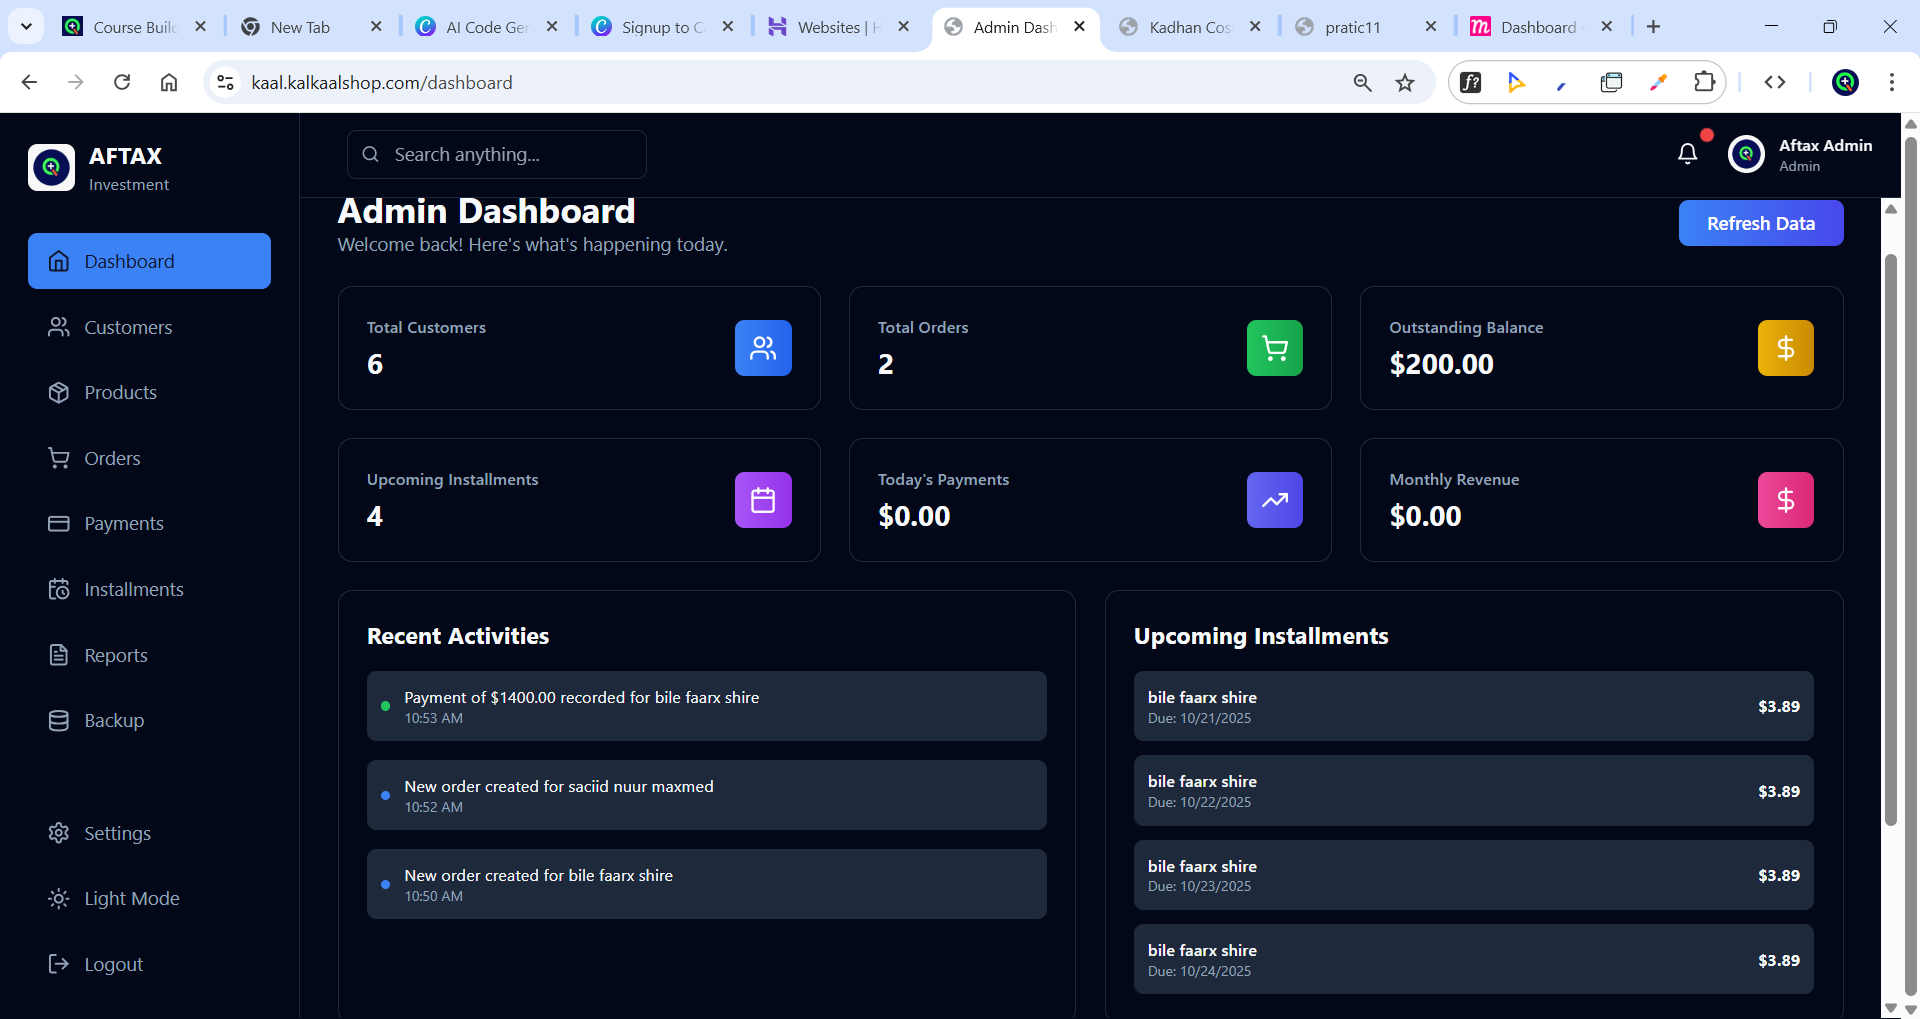
Task: Click the Search anything input field
Action: click(496, 154)
